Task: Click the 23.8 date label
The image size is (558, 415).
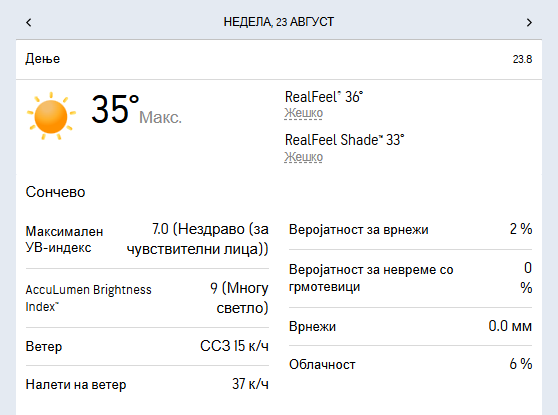Action: (522, 59)
